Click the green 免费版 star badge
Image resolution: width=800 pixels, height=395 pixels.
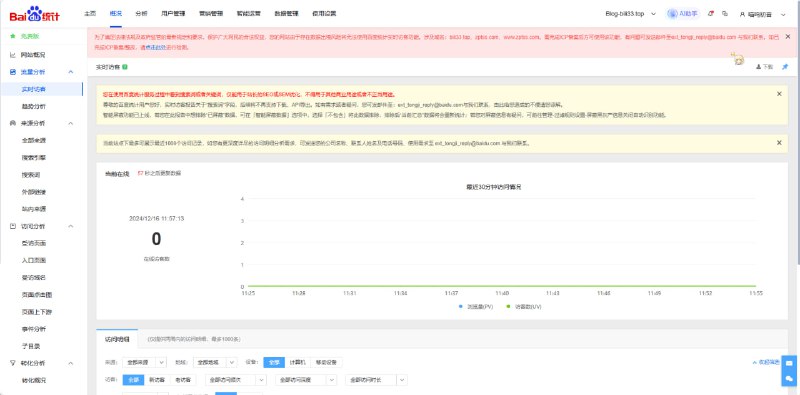click(x=13, y=36)
